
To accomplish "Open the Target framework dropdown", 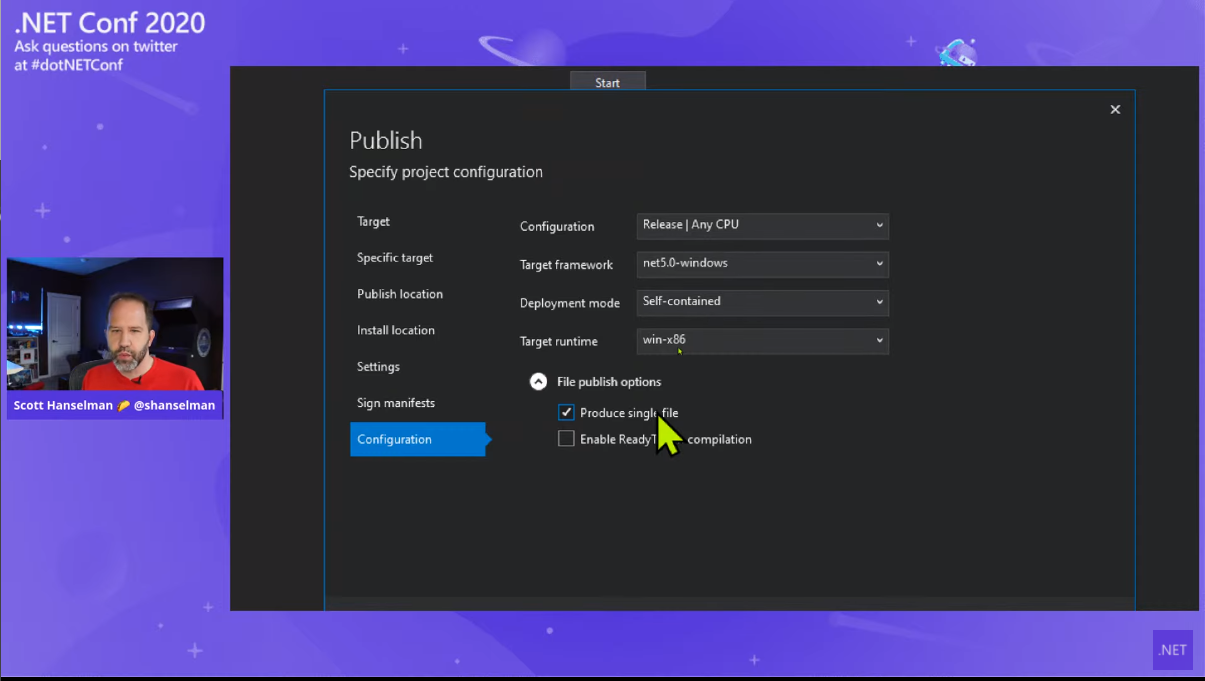I will pos(762,264).
